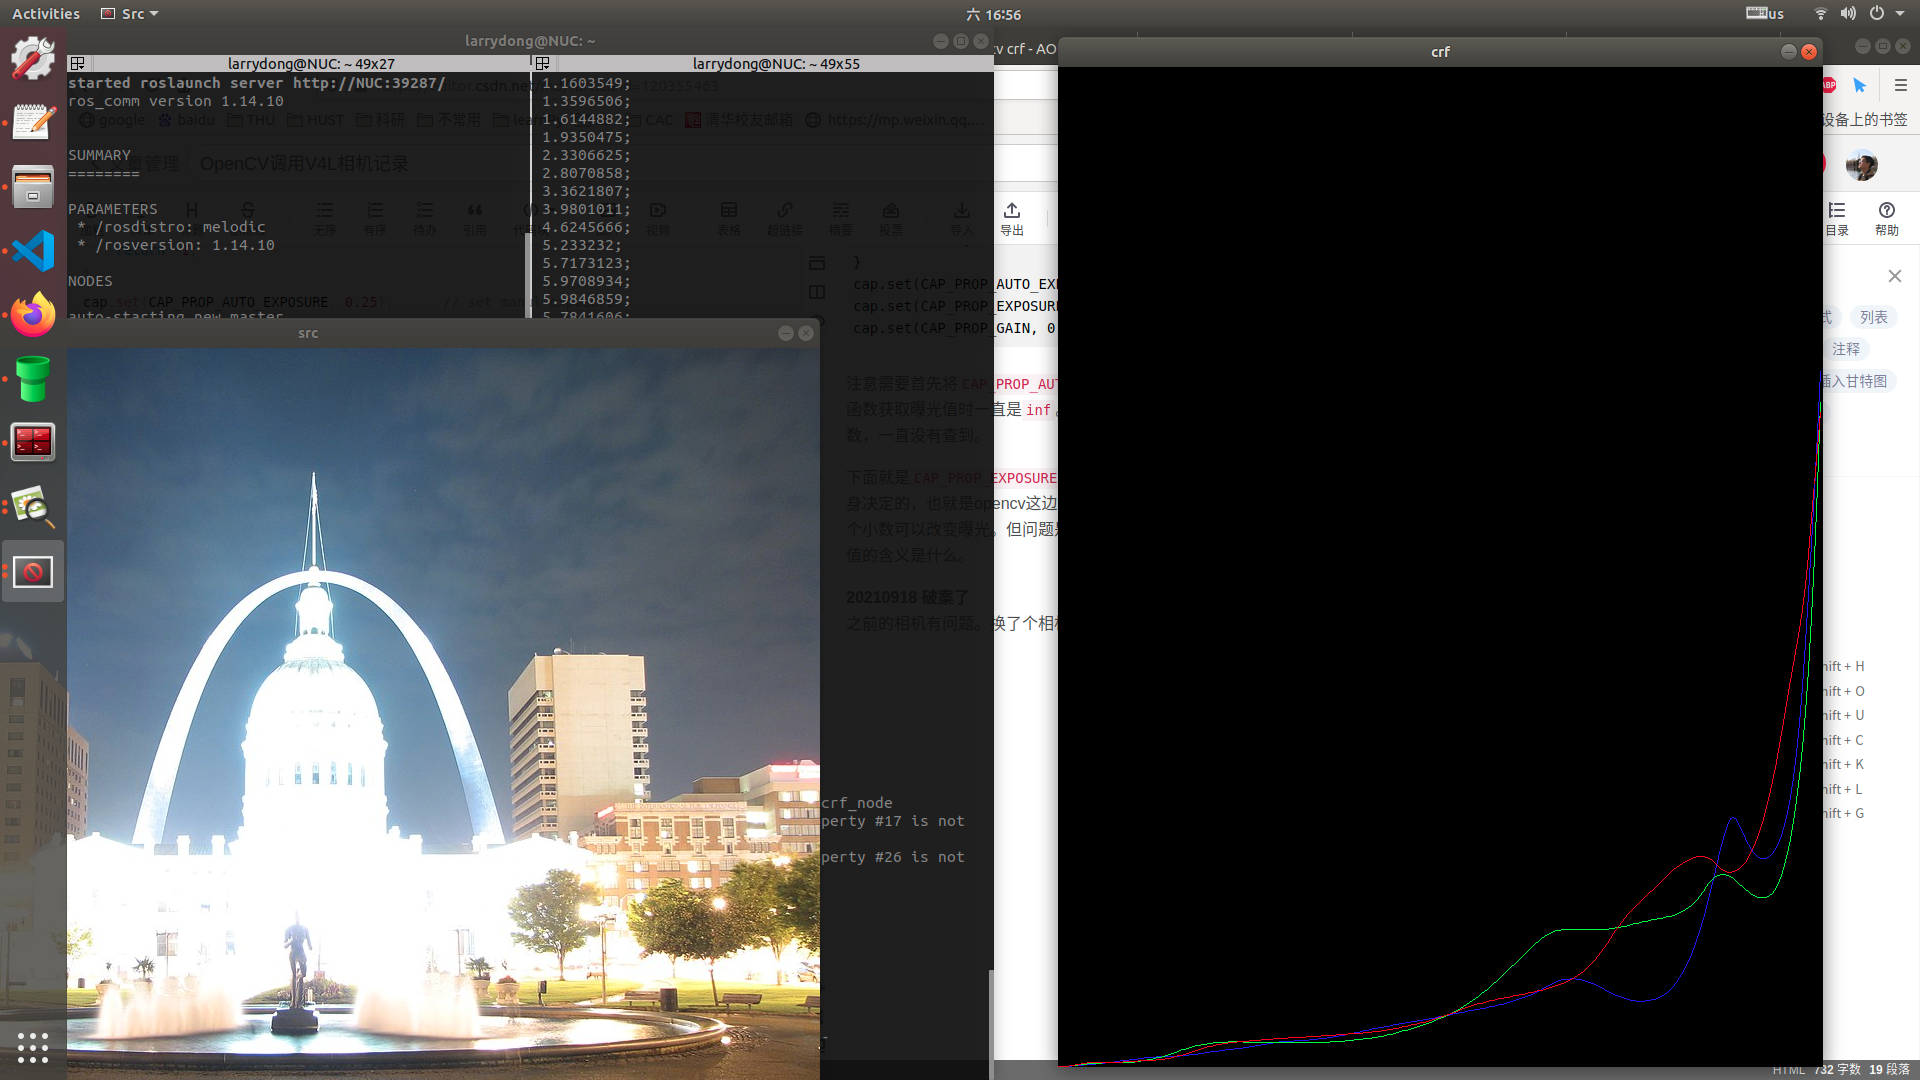The width and height of the screenshot is (1920, 1080).
Task: Switch to Visual Studio Code from dock
Action: pyautogui.click(x=33, y=251)
